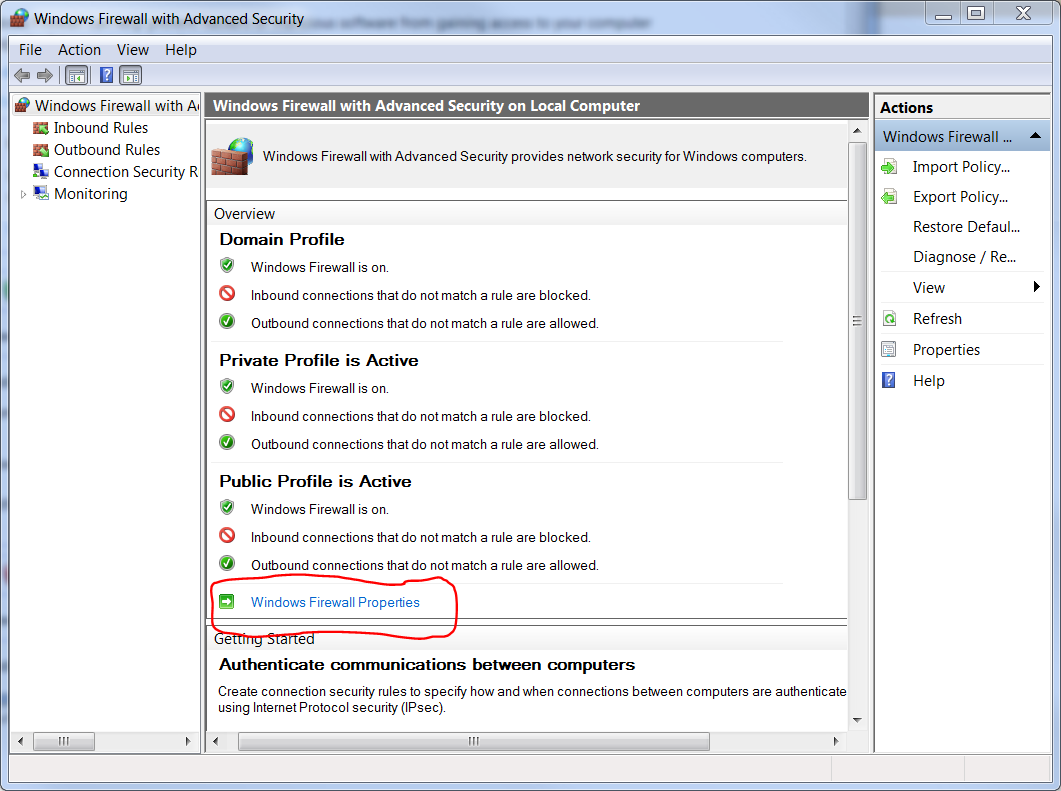Click the Properties icon in the Actions pane

[889, 350]
